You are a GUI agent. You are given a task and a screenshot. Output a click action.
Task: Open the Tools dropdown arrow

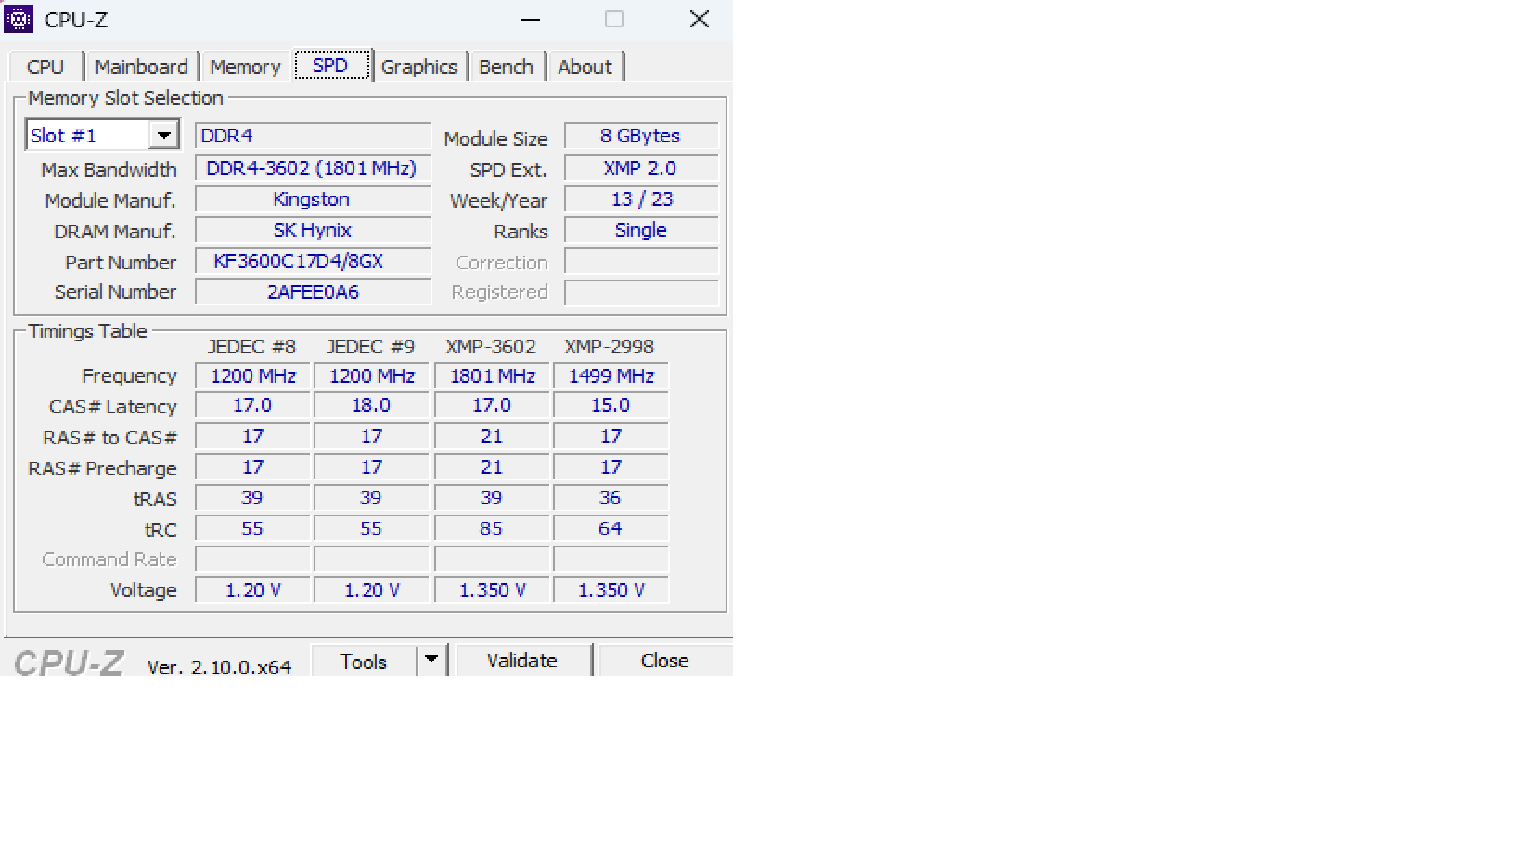(x=431, y=659)
